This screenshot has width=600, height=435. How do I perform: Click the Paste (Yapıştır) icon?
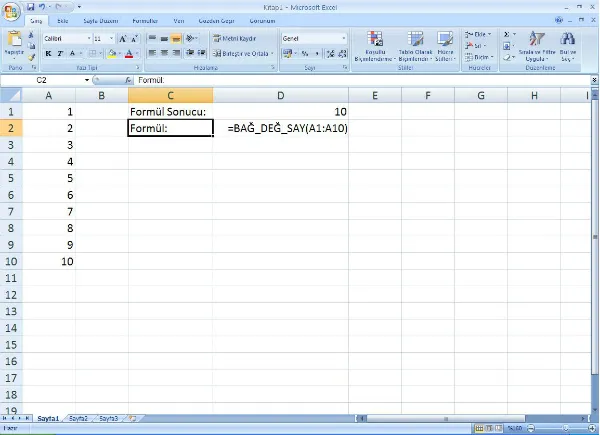15,42
